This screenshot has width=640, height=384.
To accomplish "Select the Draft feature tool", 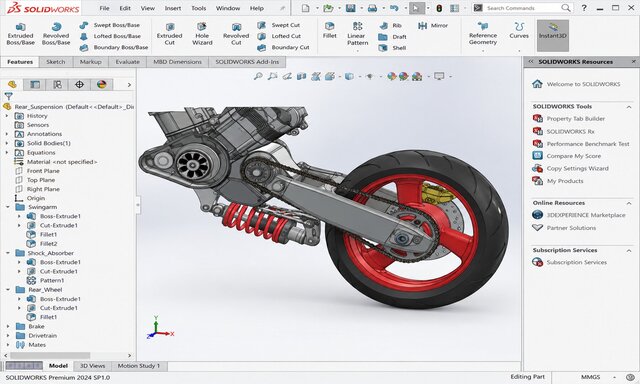I will pos(392,37).
